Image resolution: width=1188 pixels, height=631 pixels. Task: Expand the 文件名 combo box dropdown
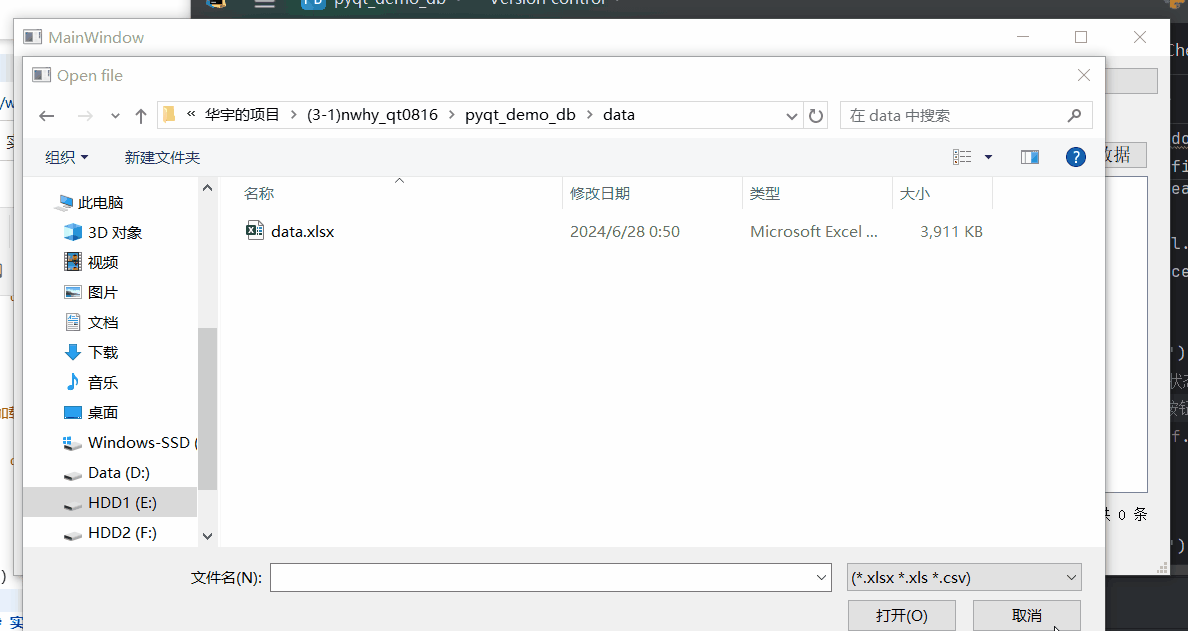pos(821,578)
